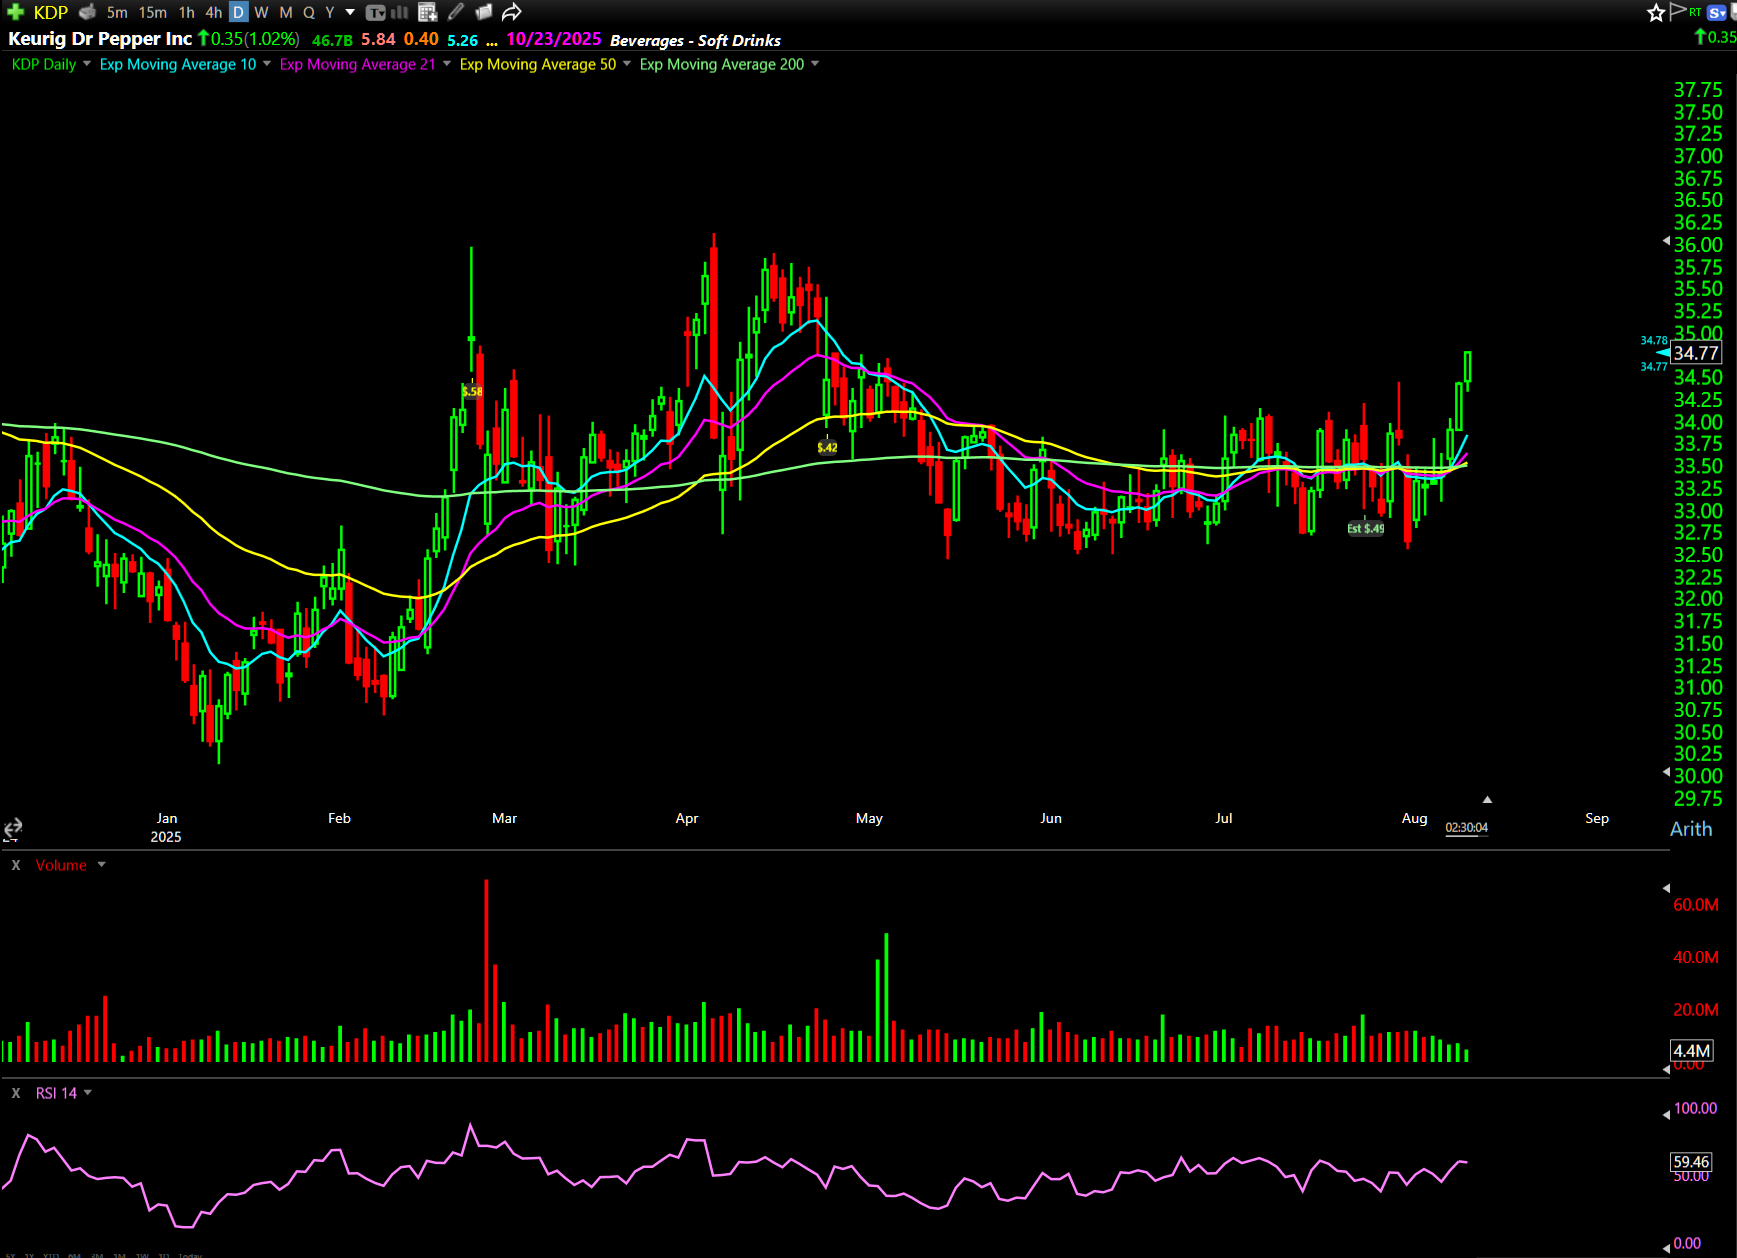This screenshot has height=1258, width=1737.
Task: Close the RSI 14 pane with X
Action: coord(16,1093)
